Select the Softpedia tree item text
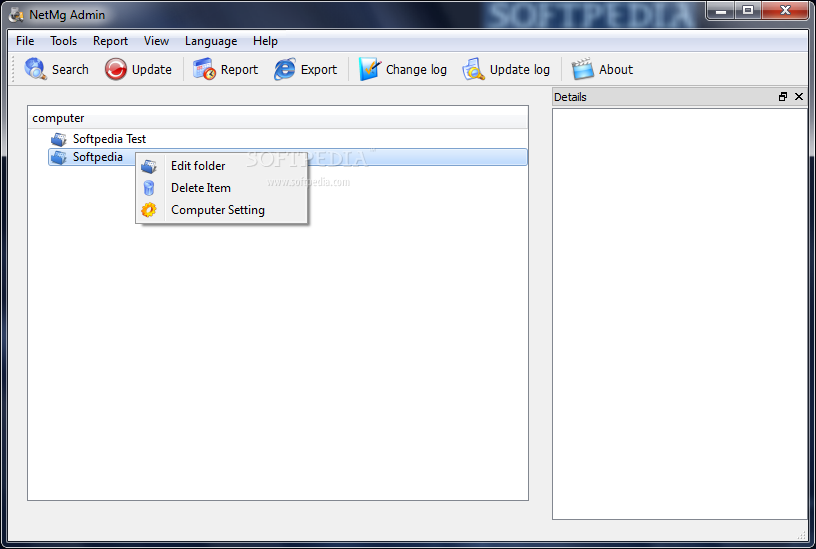Screen dimensions: 816x549 tap(98, 157)
